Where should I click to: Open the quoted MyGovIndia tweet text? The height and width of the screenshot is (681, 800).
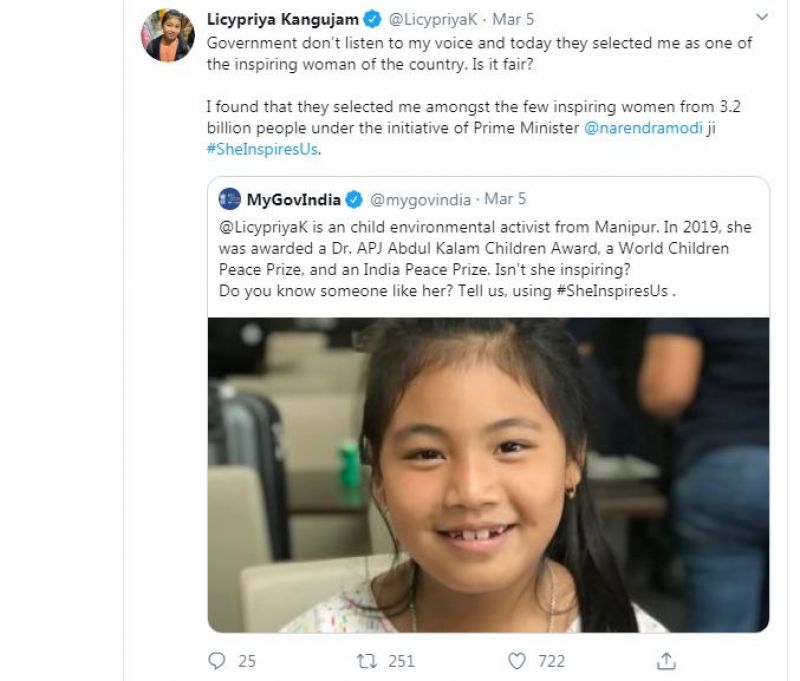pos(480,258)
